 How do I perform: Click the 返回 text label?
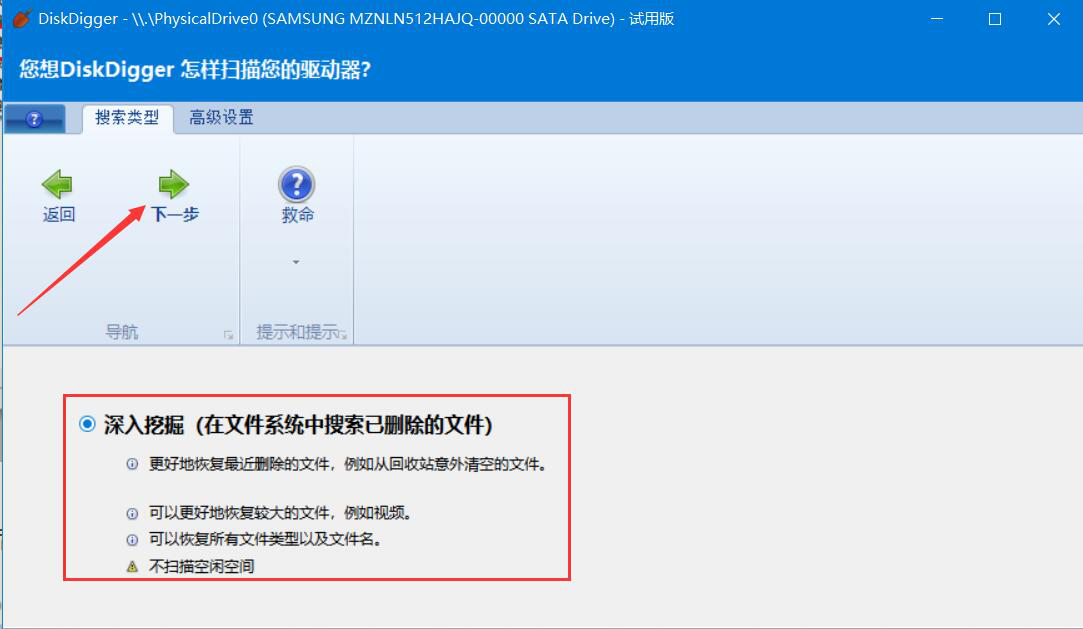[x=59, y=215]
